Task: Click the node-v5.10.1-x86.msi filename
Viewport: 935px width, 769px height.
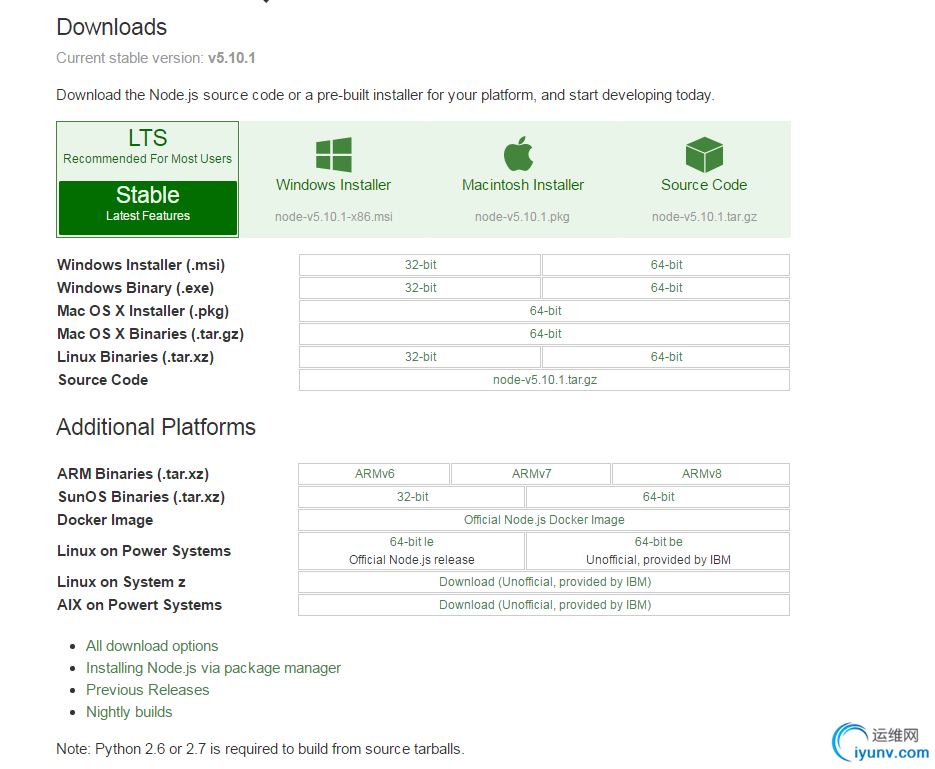Action: coord(334,217)
